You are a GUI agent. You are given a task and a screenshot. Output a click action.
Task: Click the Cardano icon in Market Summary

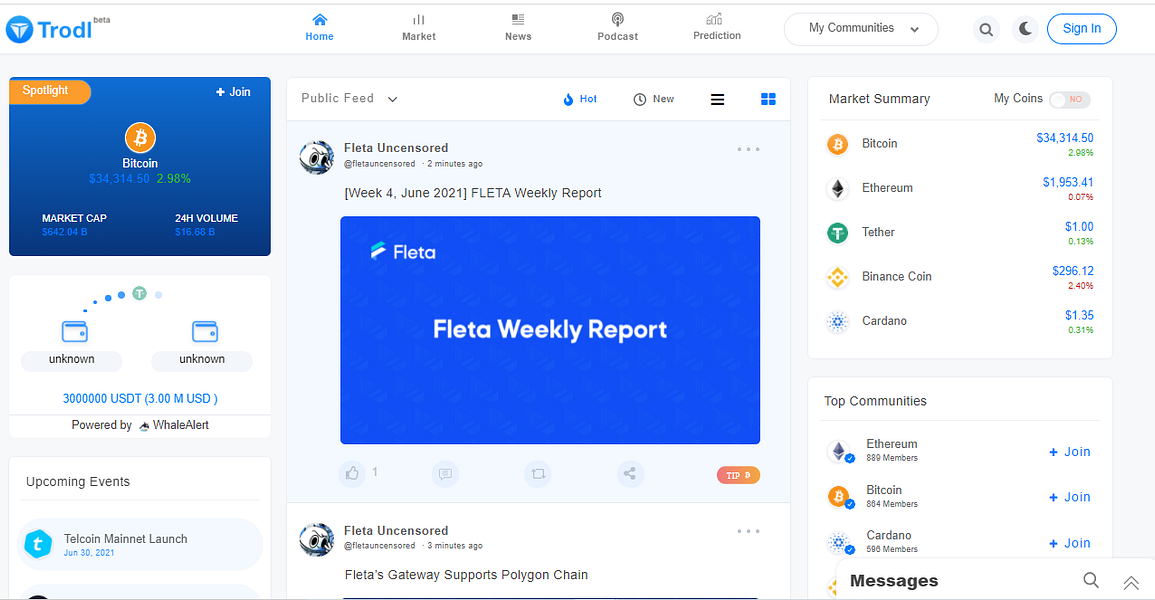pyautogui.click(x=838, y=322)
